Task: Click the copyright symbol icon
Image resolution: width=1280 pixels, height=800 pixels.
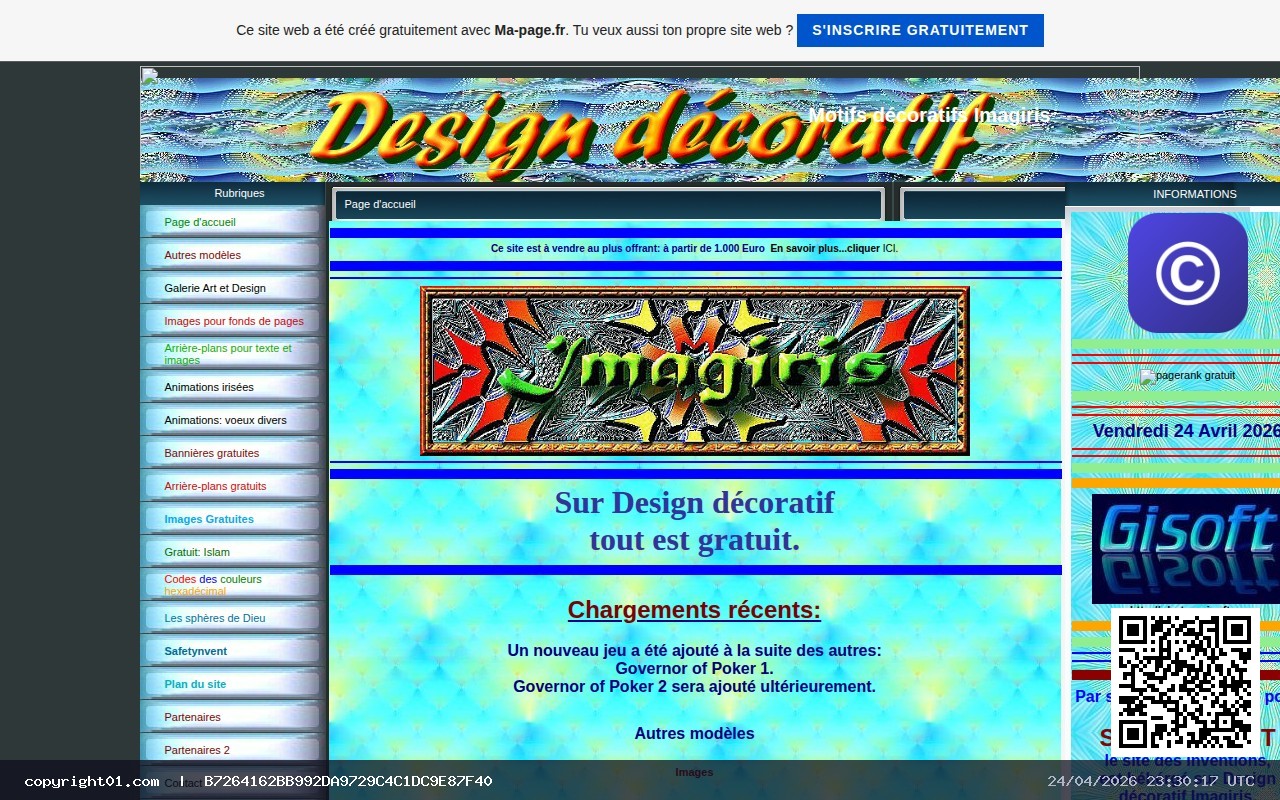Action: (1188, 273)
